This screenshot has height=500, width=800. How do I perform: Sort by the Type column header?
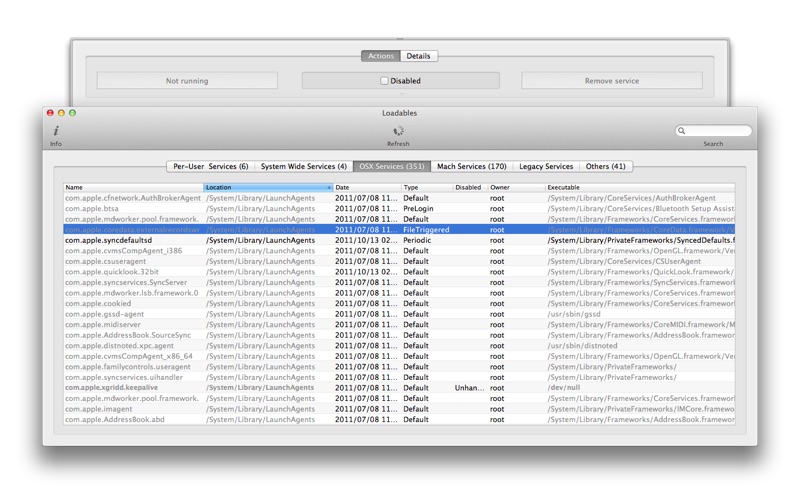click(427, 187)
